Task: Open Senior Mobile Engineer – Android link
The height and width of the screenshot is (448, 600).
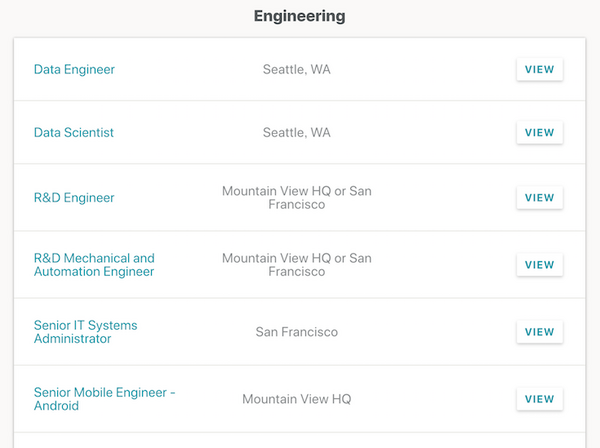Action: point(104,399)
